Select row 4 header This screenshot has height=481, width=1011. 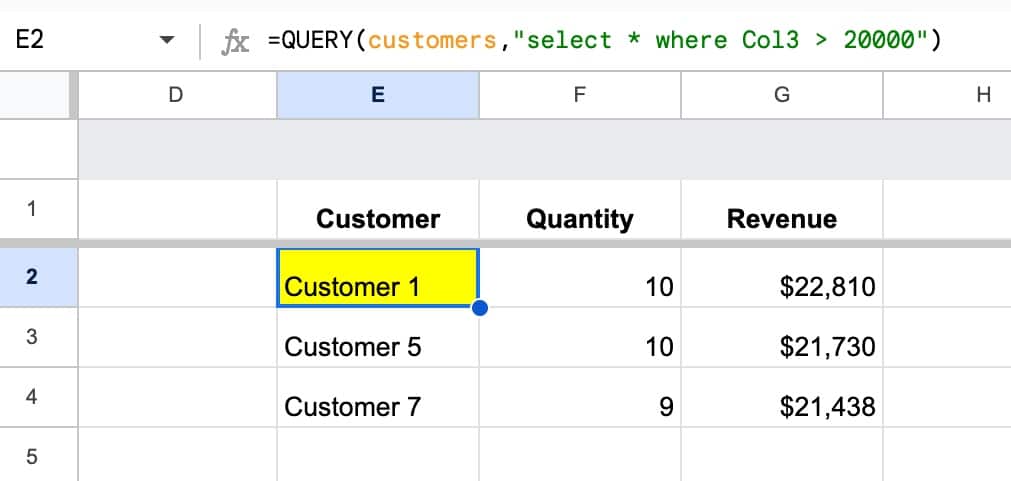[x=33, y=397]
